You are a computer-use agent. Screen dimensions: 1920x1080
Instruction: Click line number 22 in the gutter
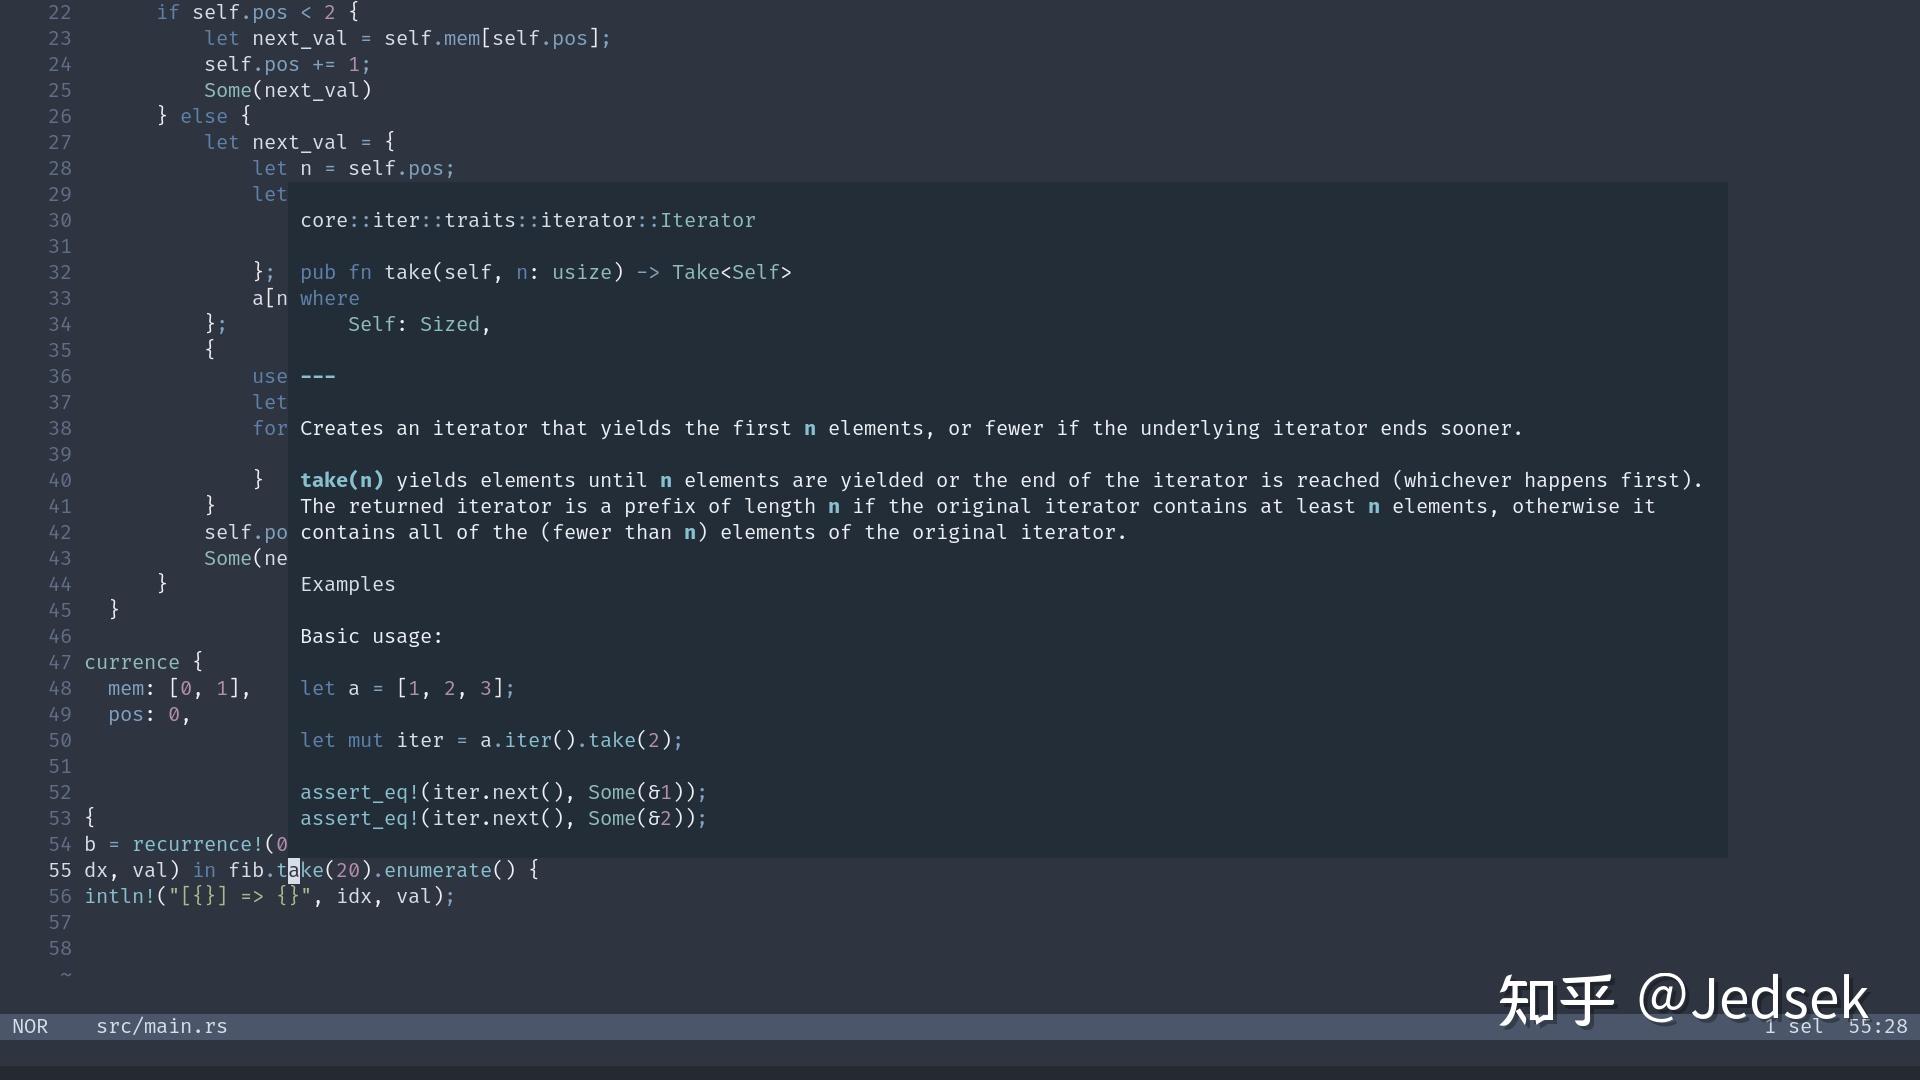(x=60, y=13)
